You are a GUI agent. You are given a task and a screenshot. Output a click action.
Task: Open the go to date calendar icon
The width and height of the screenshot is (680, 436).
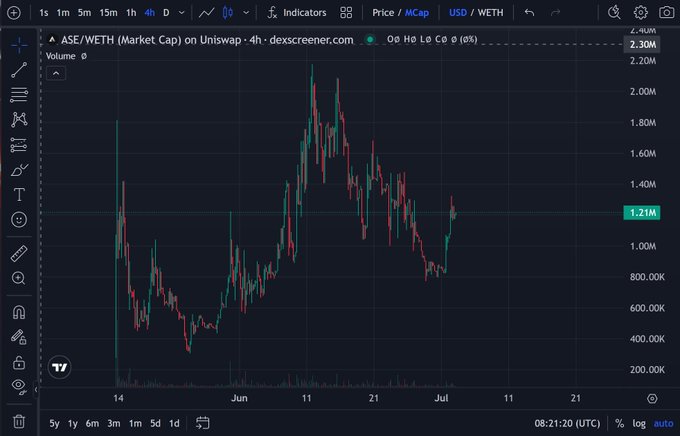pyautogui.click(x=203, y=423)
